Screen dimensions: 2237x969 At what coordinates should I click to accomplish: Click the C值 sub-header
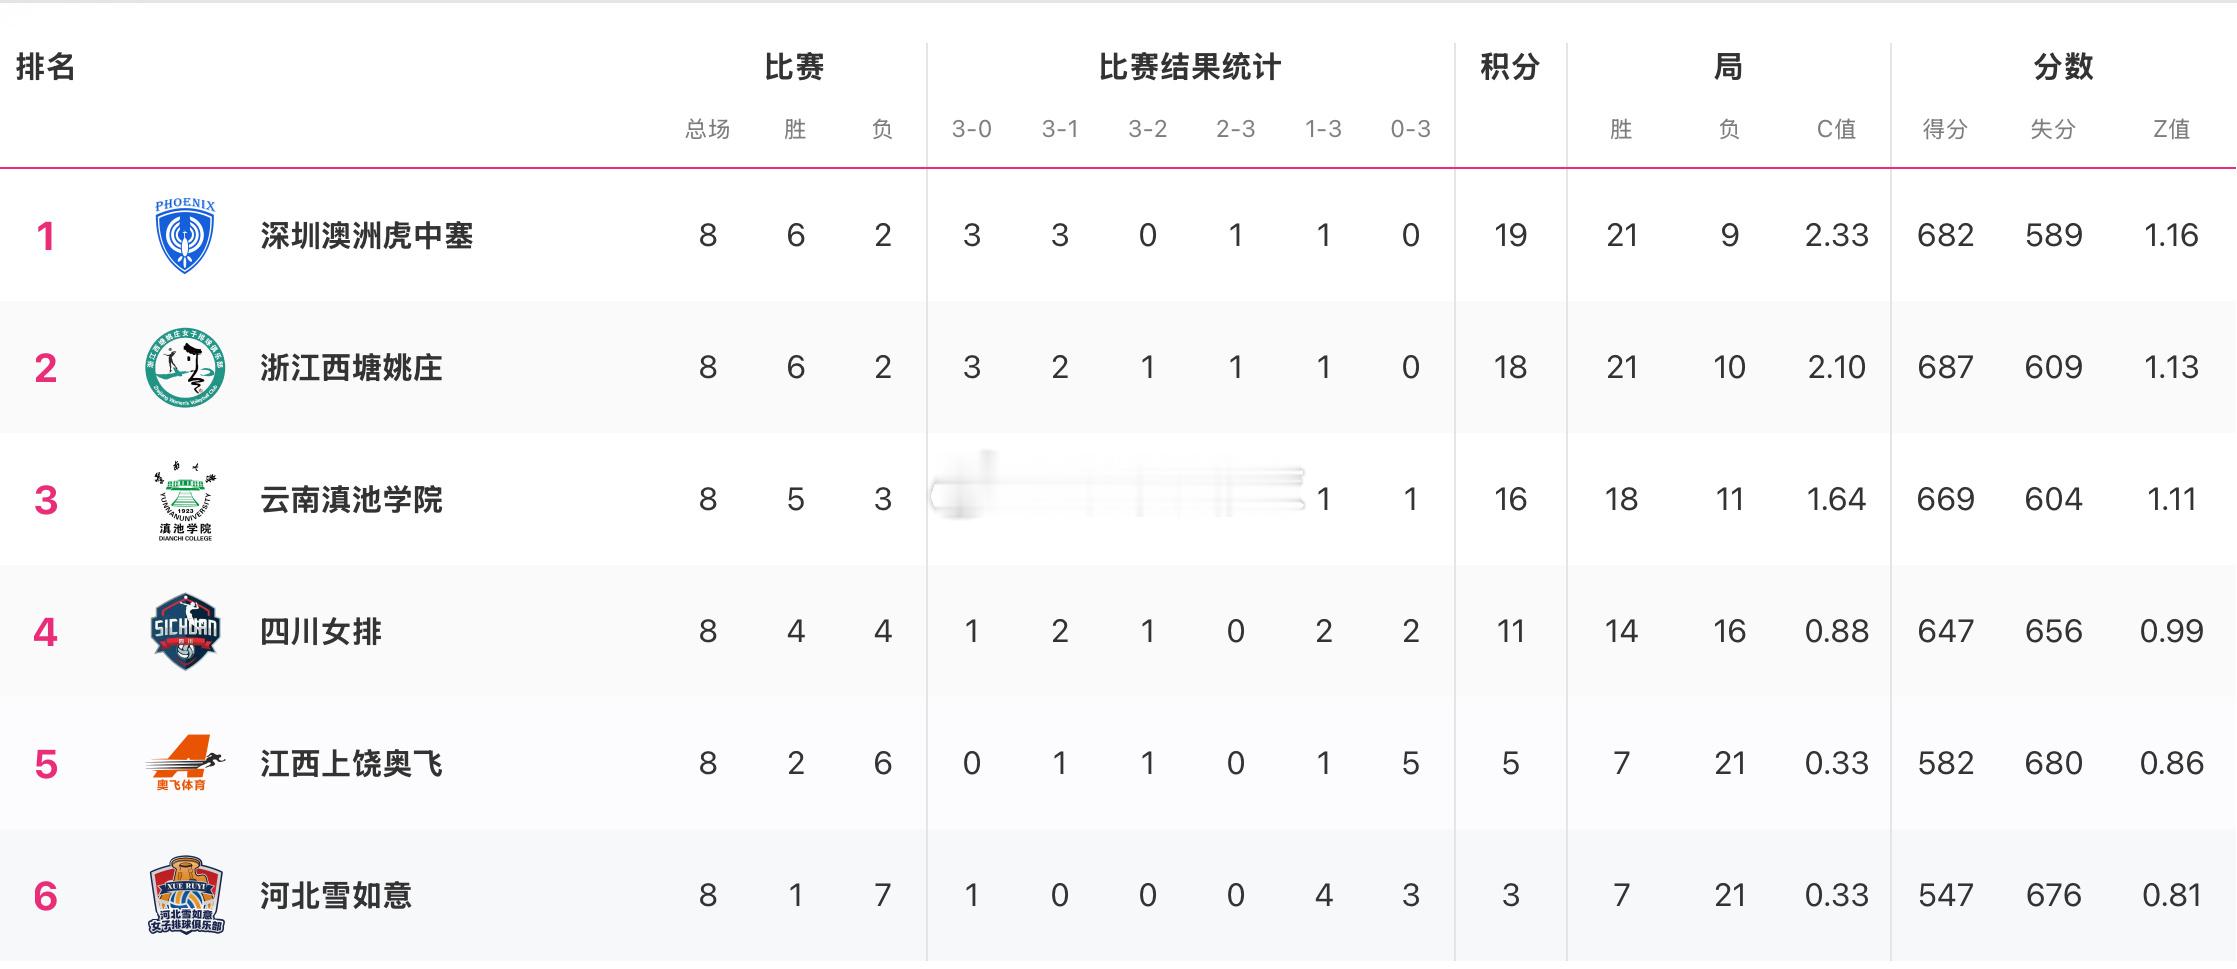(1836, 129)
